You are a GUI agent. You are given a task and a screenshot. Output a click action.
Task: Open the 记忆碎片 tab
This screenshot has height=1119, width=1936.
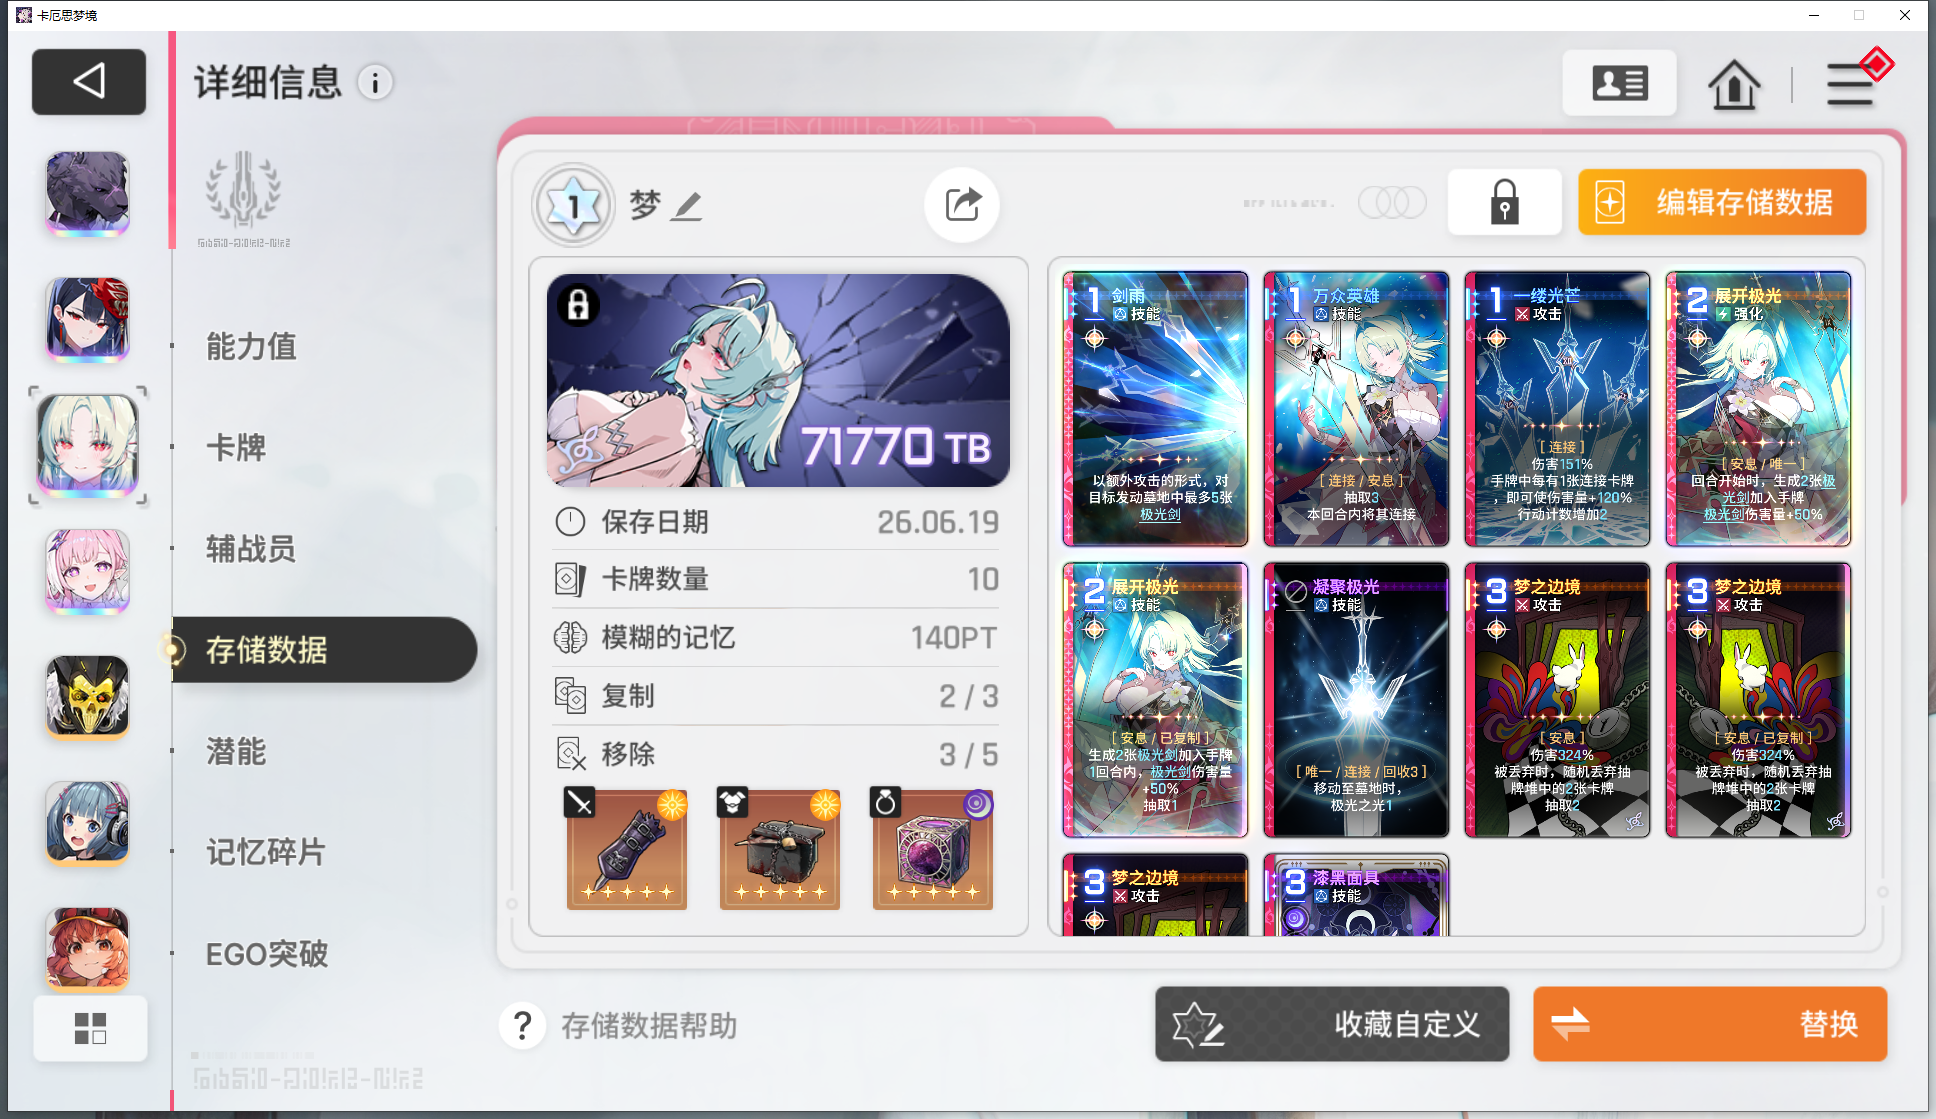pyautogui.click(x=266, y=852)
